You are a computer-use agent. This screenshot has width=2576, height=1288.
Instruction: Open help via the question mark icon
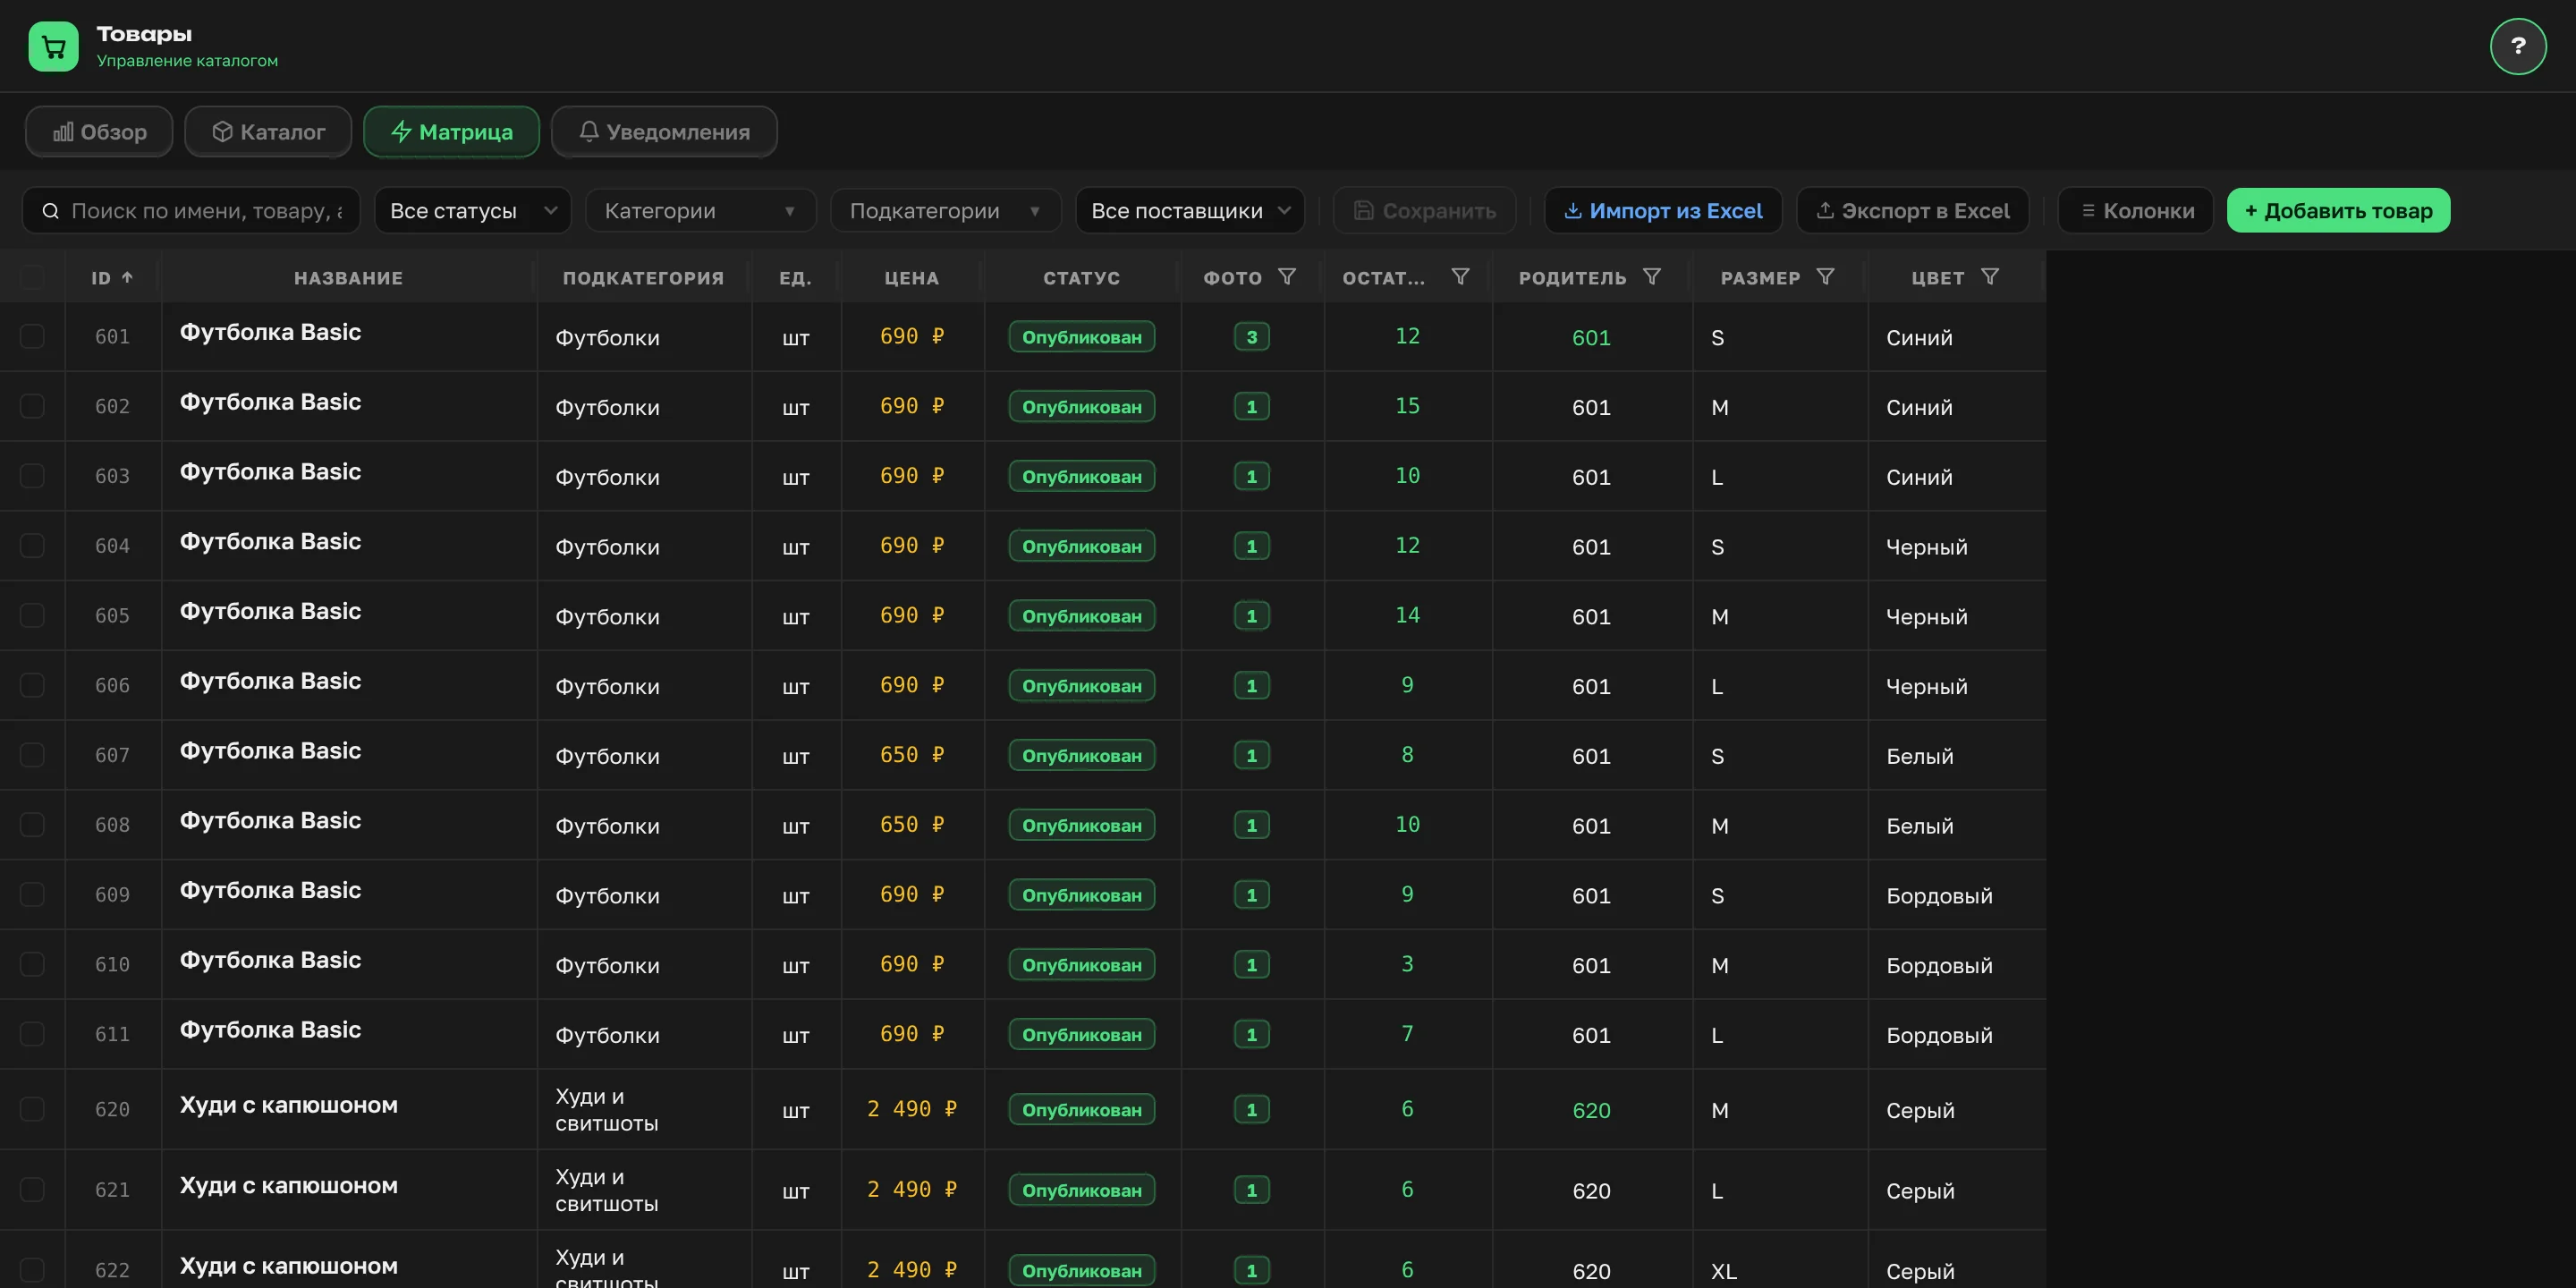point(2517,46)
